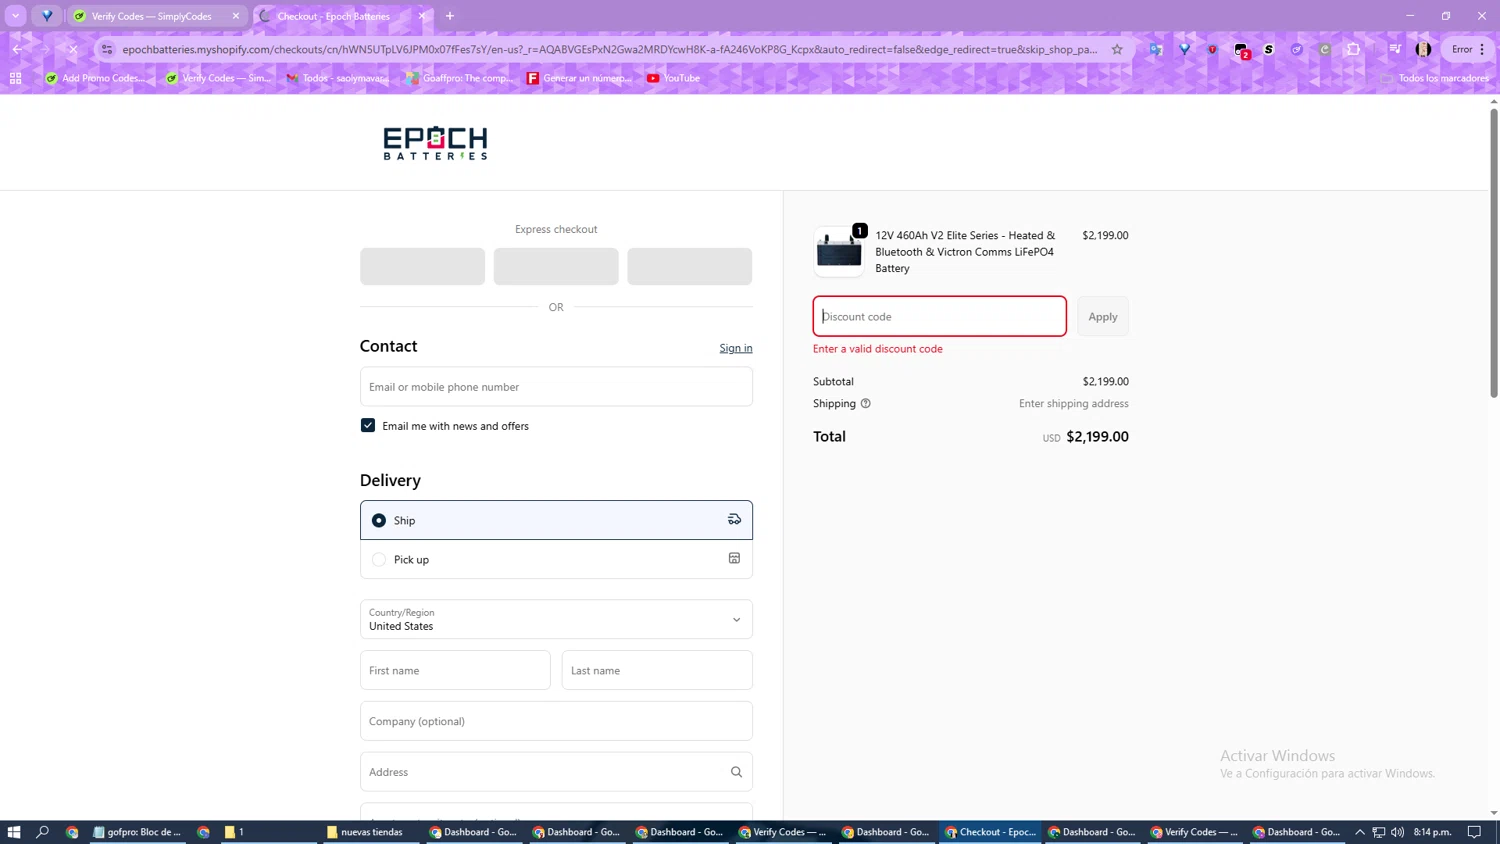Open the Generar un número bookmark
Viewport: 1500px width, 844px height.
pyautogui.click(x=579, y=78)
